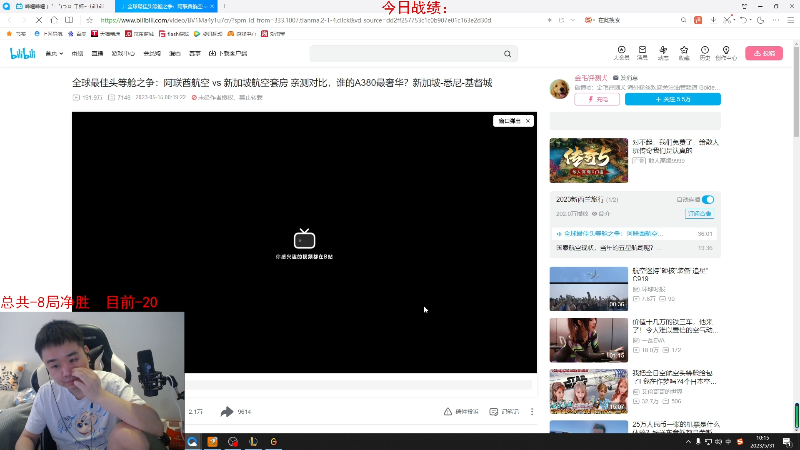Open a new browser tab
Viewport: 800px width, 450px height.
224,6
